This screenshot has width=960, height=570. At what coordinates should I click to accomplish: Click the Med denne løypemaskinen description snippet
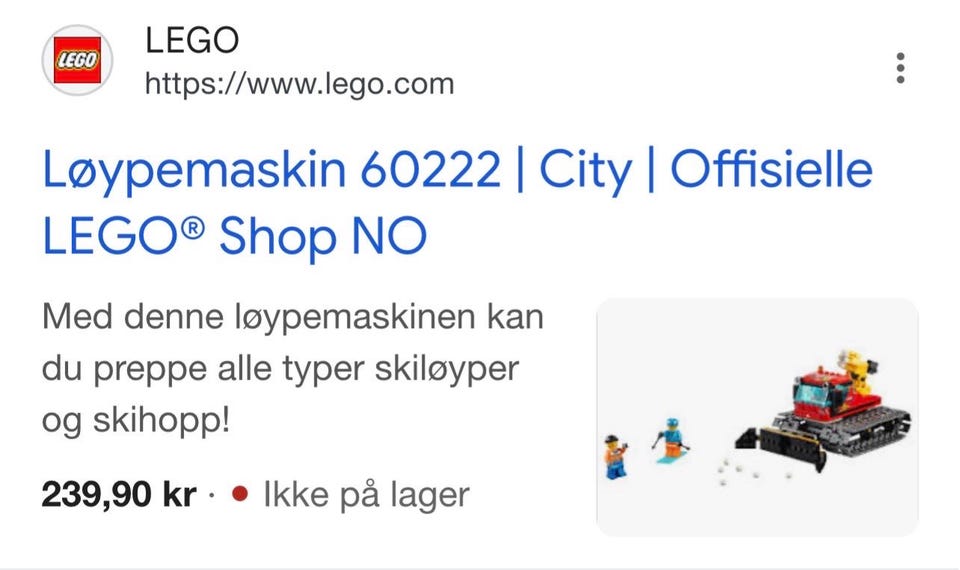coord(293,369)
